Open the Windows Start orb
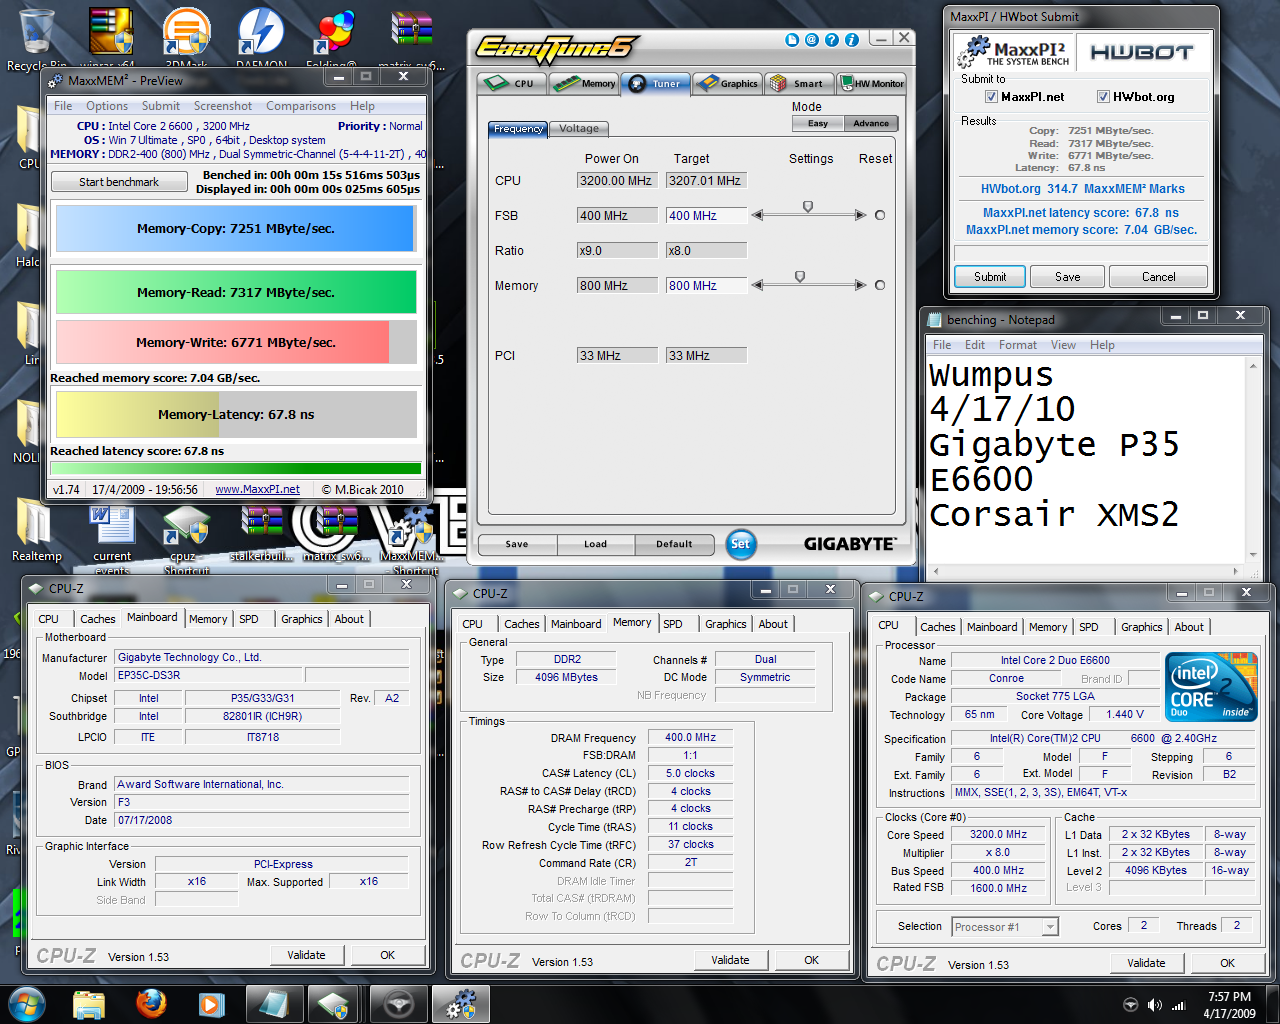The height and width of the screenshot is (1024, 1280). pyautogui.click(x=27, y=1004)
